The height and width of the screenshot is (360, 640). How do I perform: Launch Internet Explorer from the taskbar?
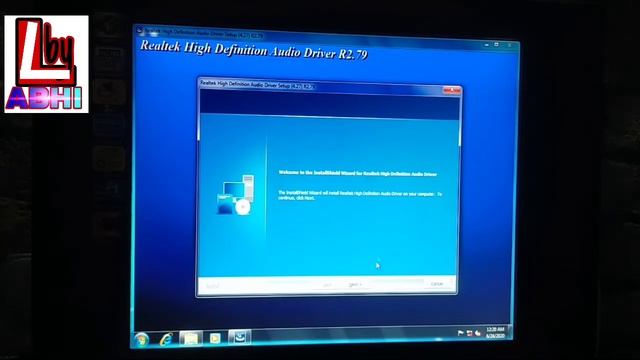coord(166,339)
